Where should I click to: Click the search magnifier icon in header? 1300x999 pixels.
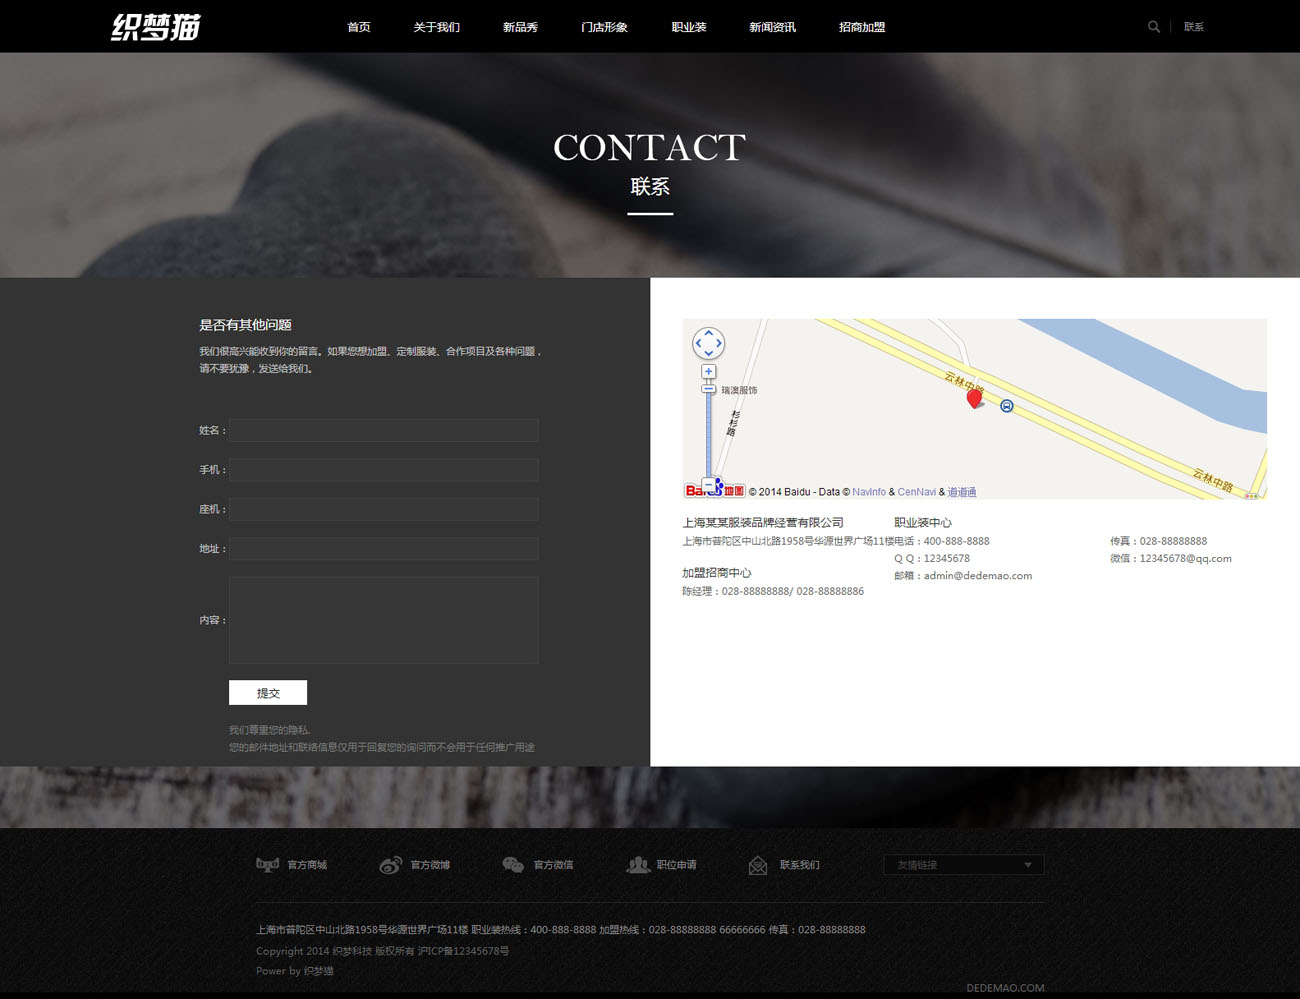(1153, 27)
